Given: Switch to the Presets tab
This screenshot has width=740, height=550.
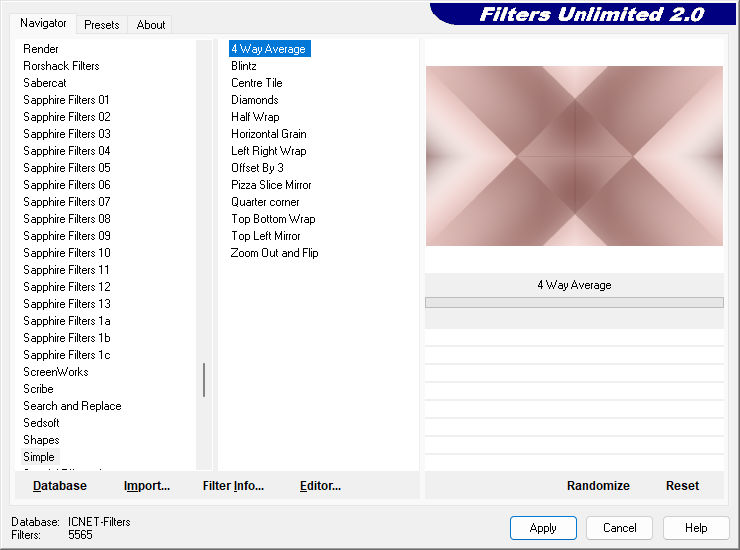Looking at the screenshot, I should pos(101,25).
